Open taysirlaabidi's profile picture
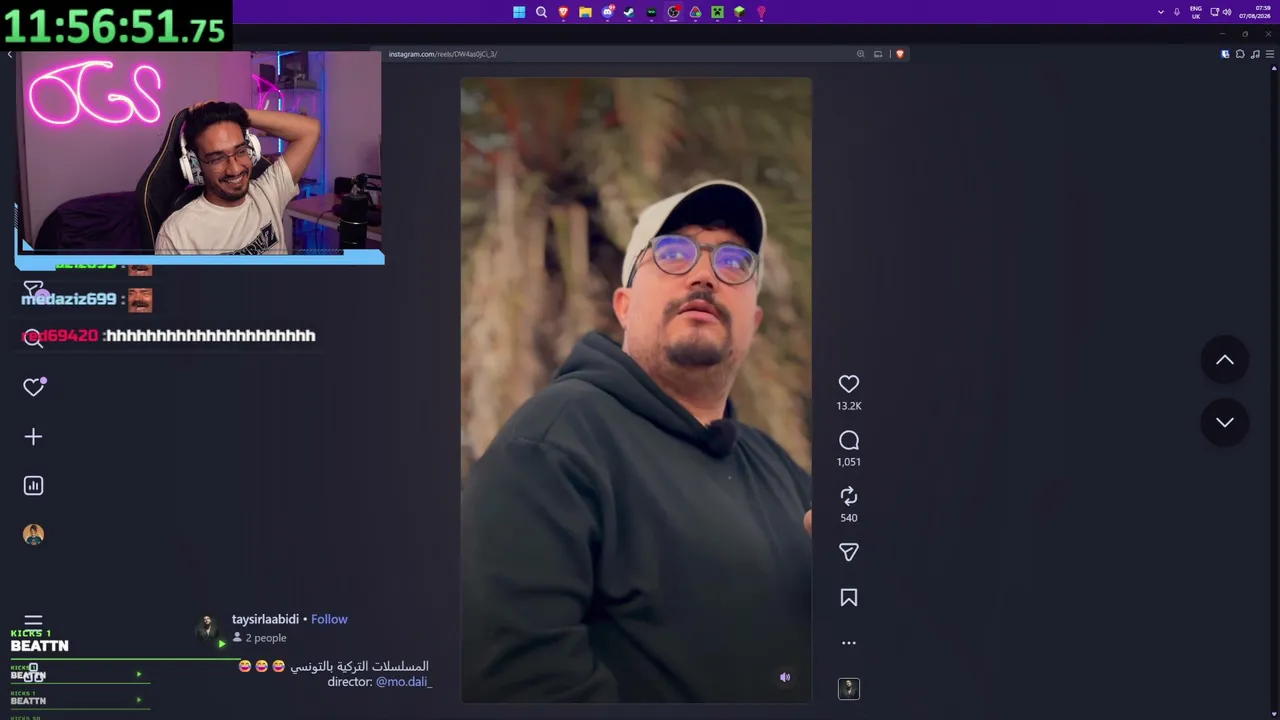Viewport: 1280px width, 720px height. pos(208,628)
